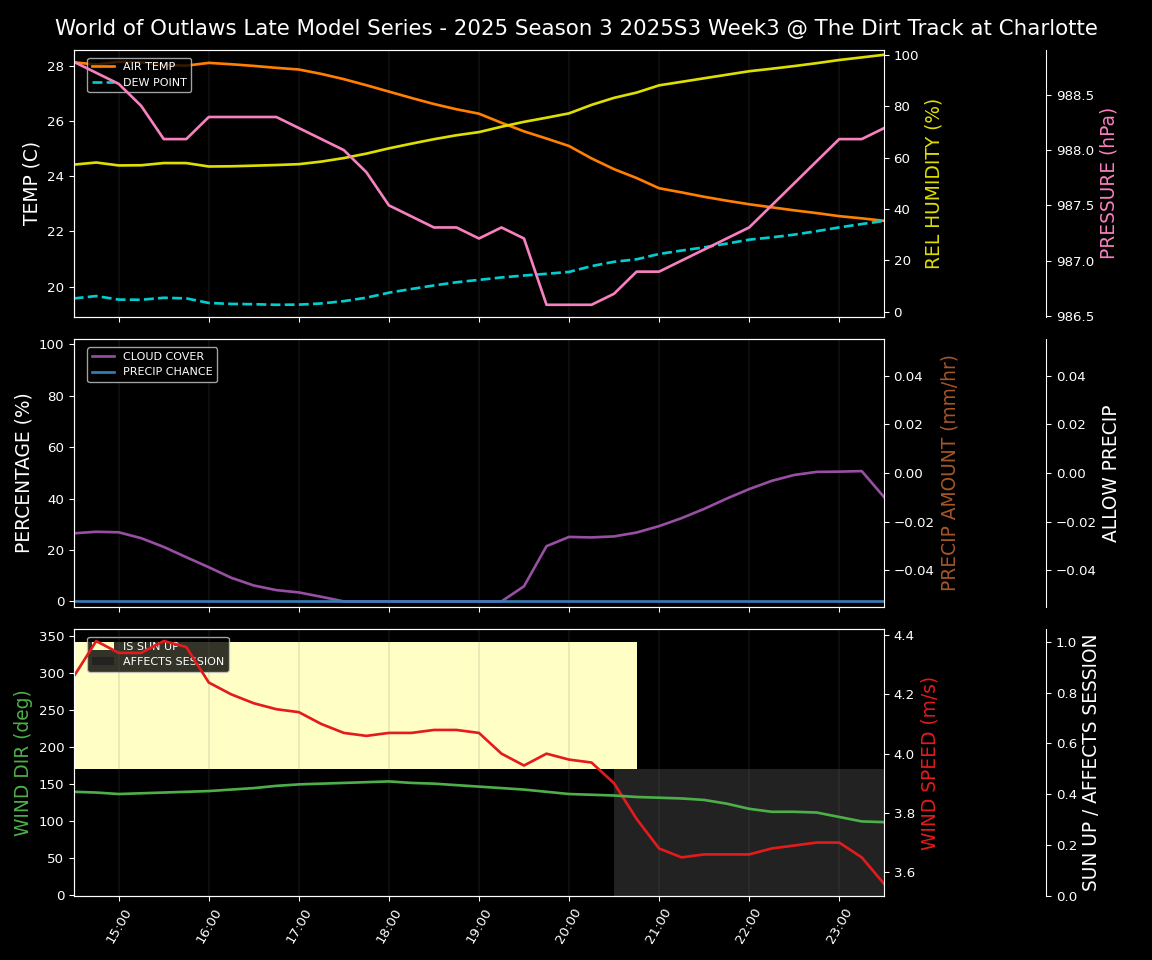The width and height of the screenshot is (1152, 960).
Task: Click the AFFECTS SESSION legend label
Action: pyautogui.click(x=173, y=661)
